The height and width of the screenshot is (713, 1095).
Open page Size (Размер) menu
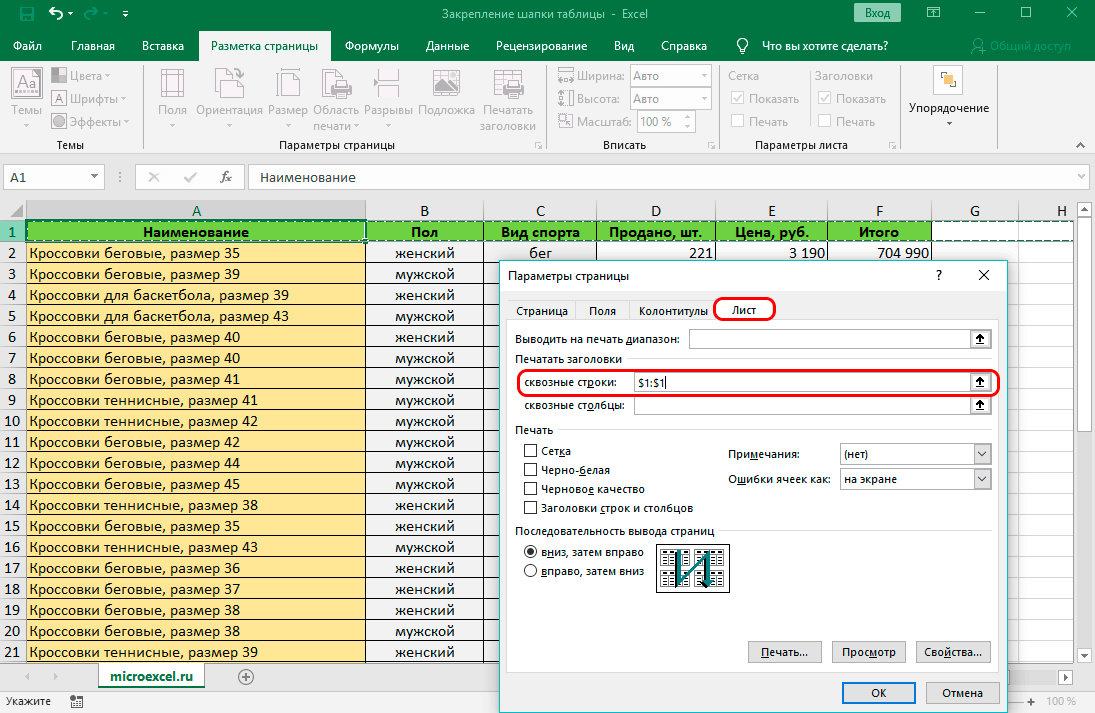(288, 98)
